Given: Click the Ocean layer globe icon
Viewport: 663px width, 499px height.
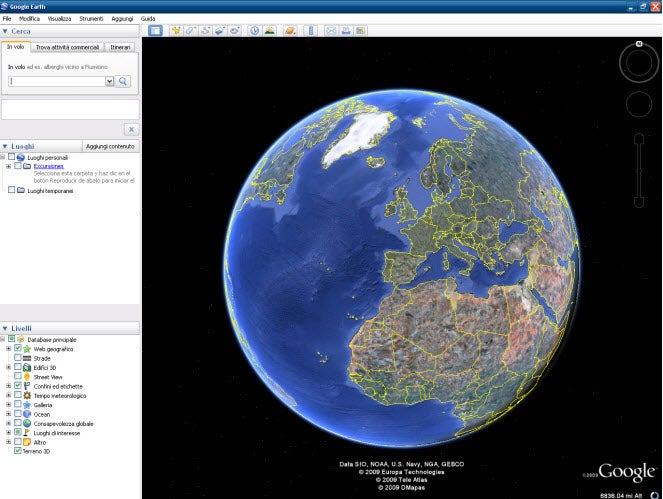Looking at the screenshot, I should pyautogui.click(x=27, y=414).
